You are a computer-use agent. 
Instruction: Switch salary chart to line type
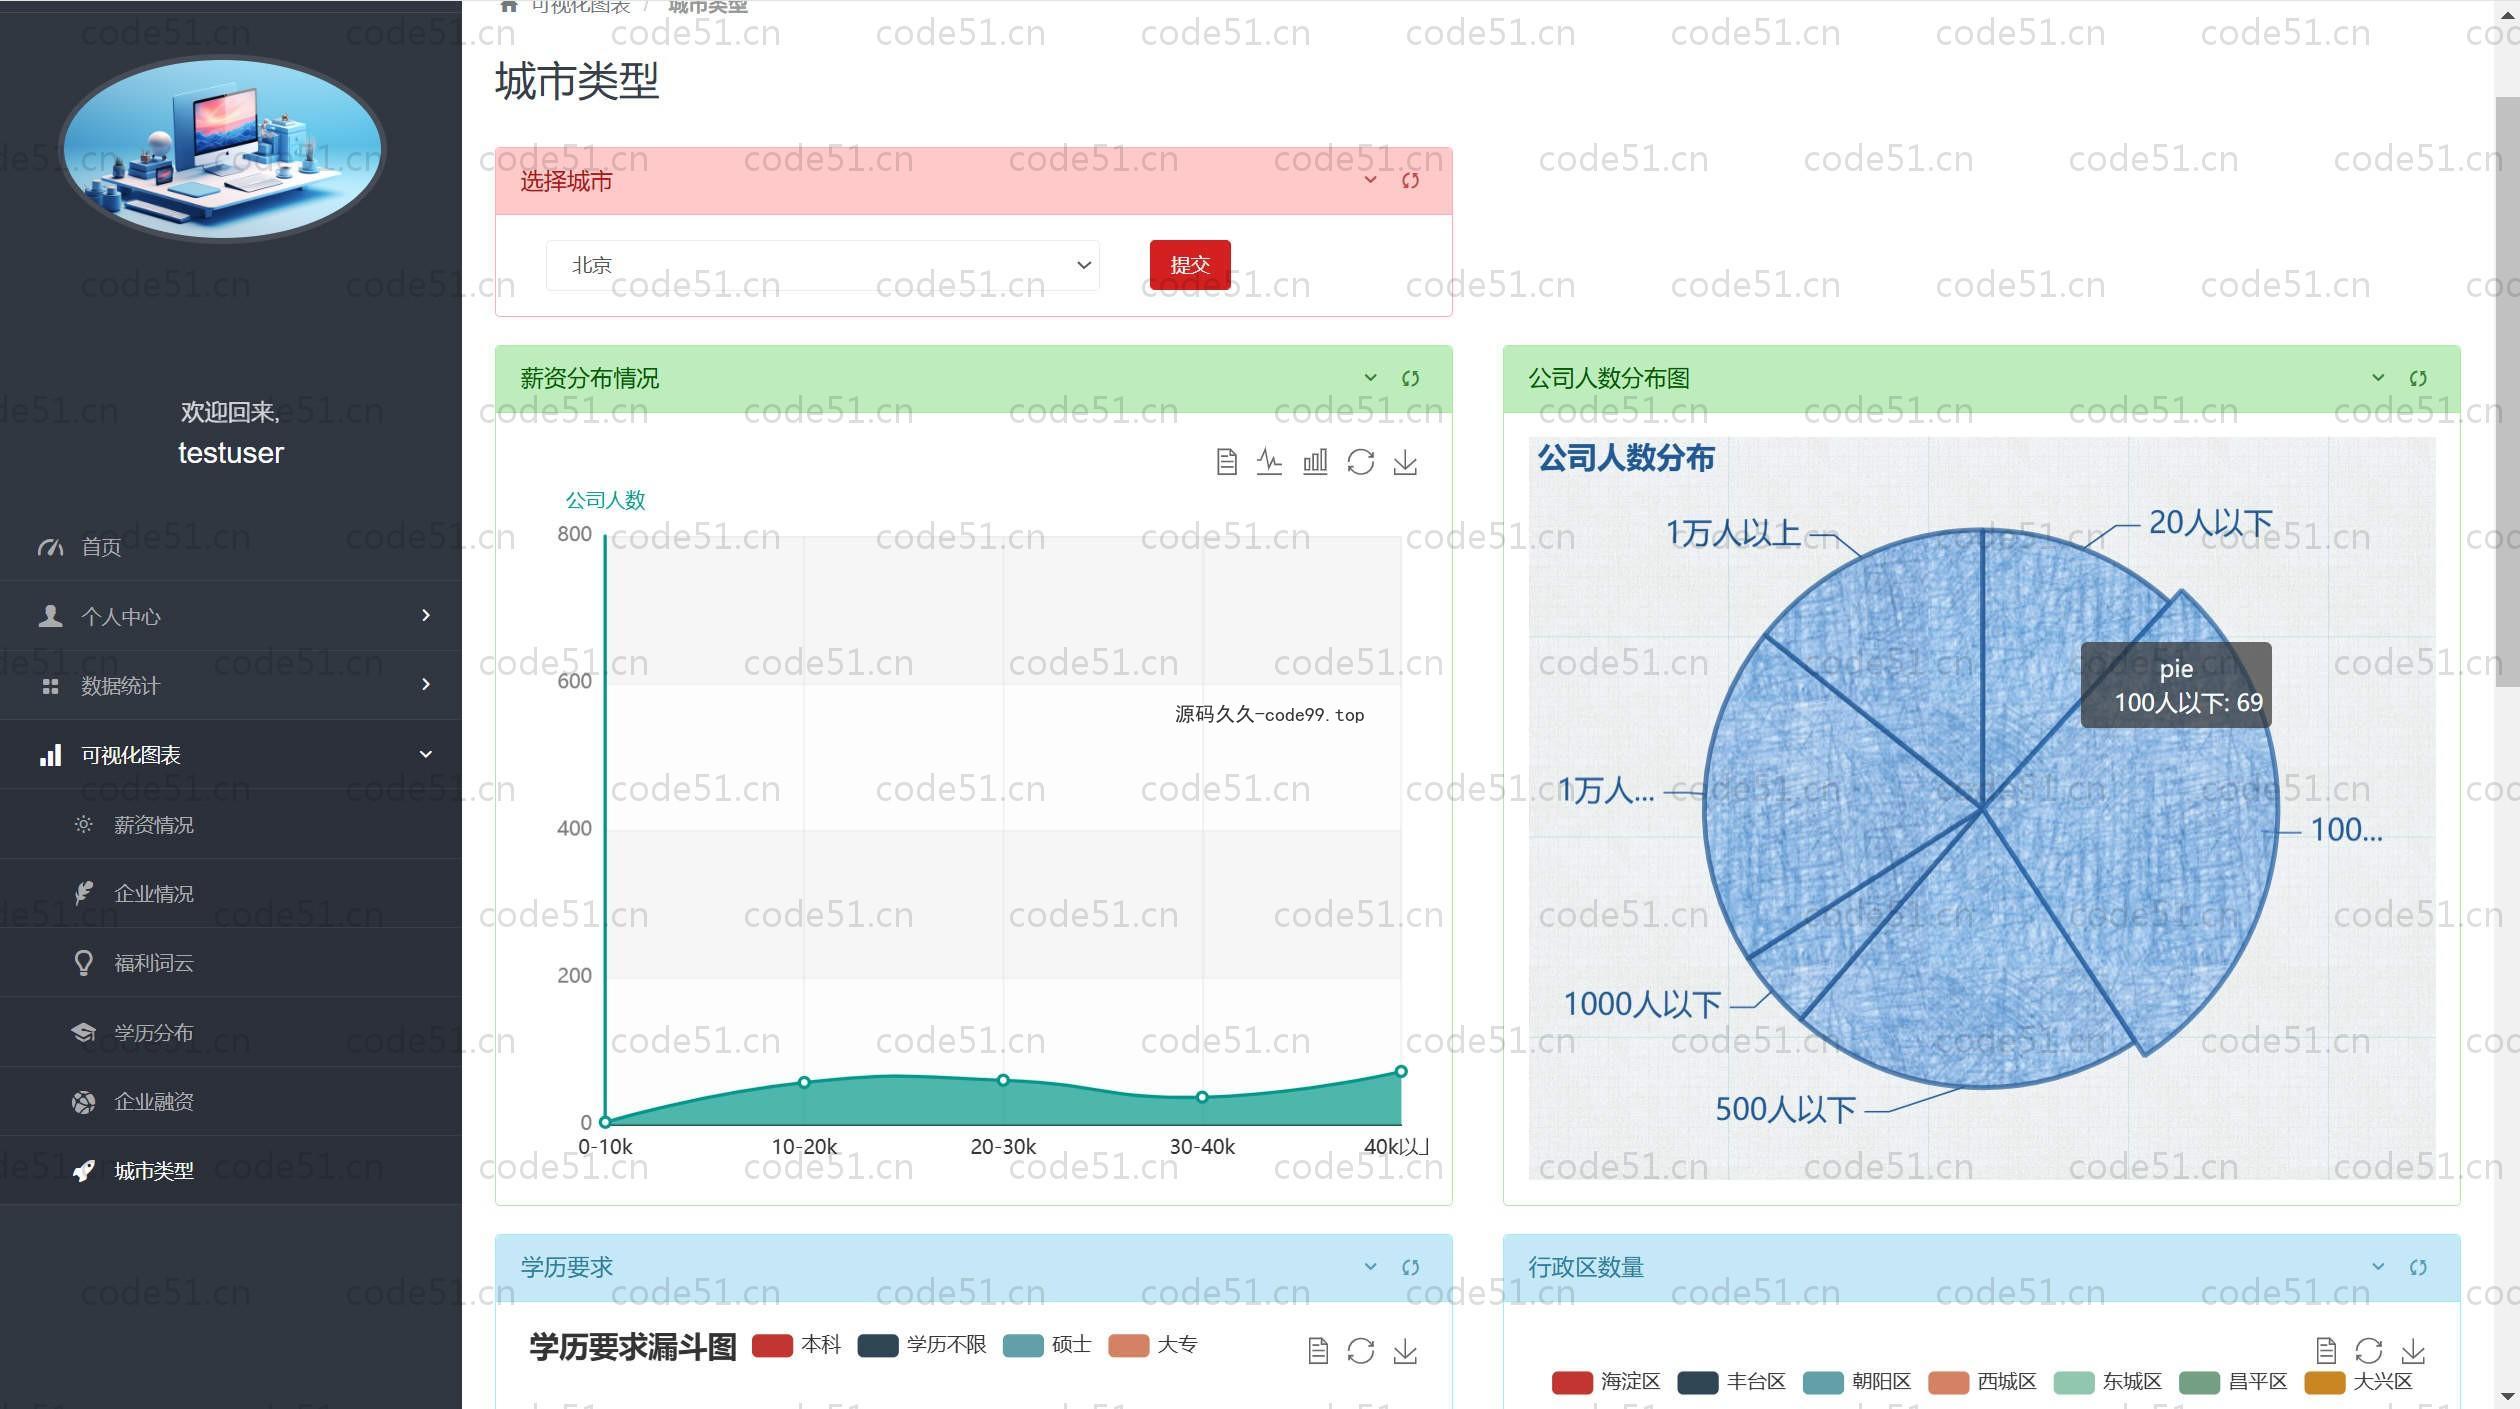point(1269,462)
